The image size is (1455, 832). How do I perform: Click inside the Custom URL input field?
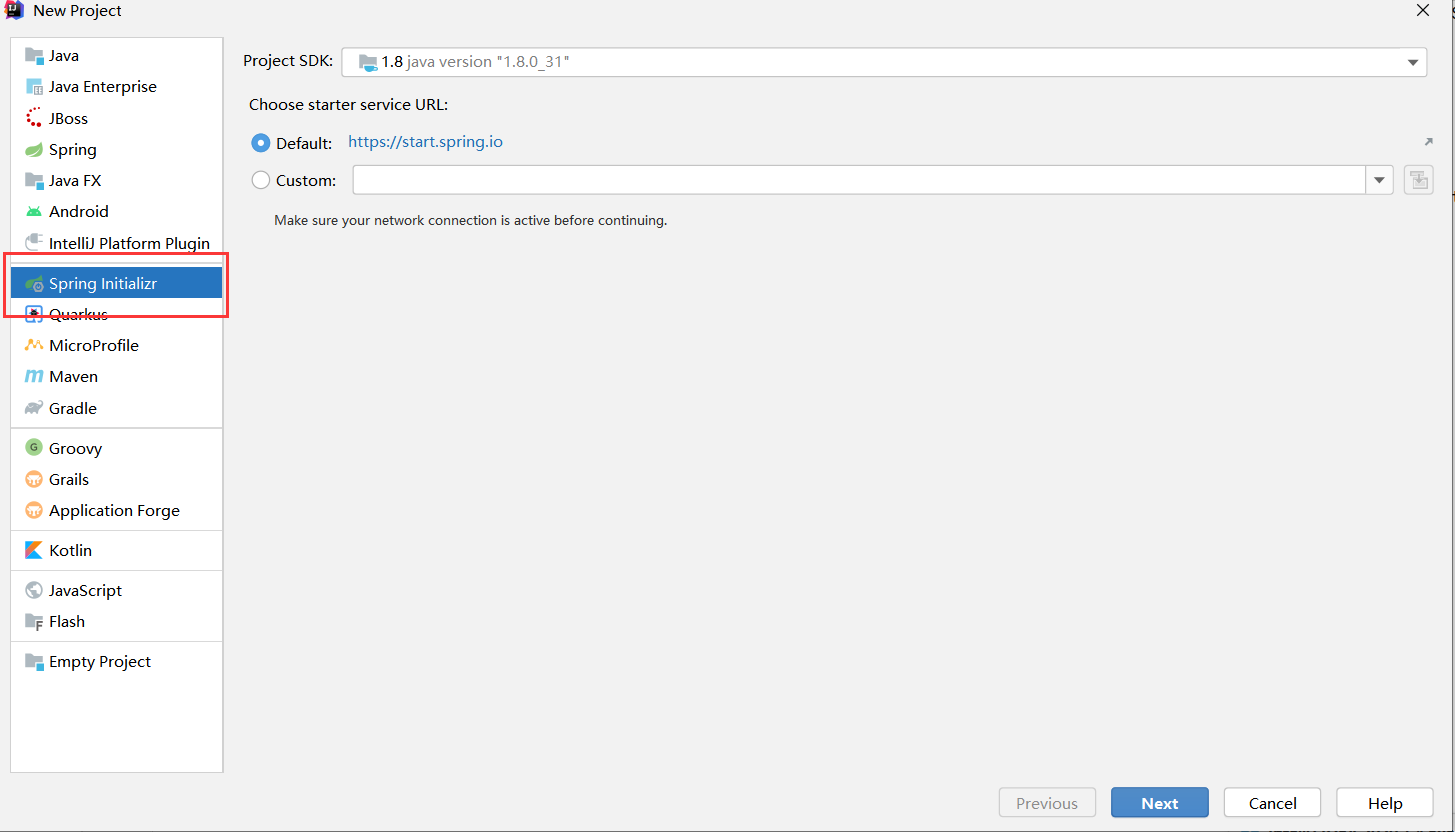point(859,180)
